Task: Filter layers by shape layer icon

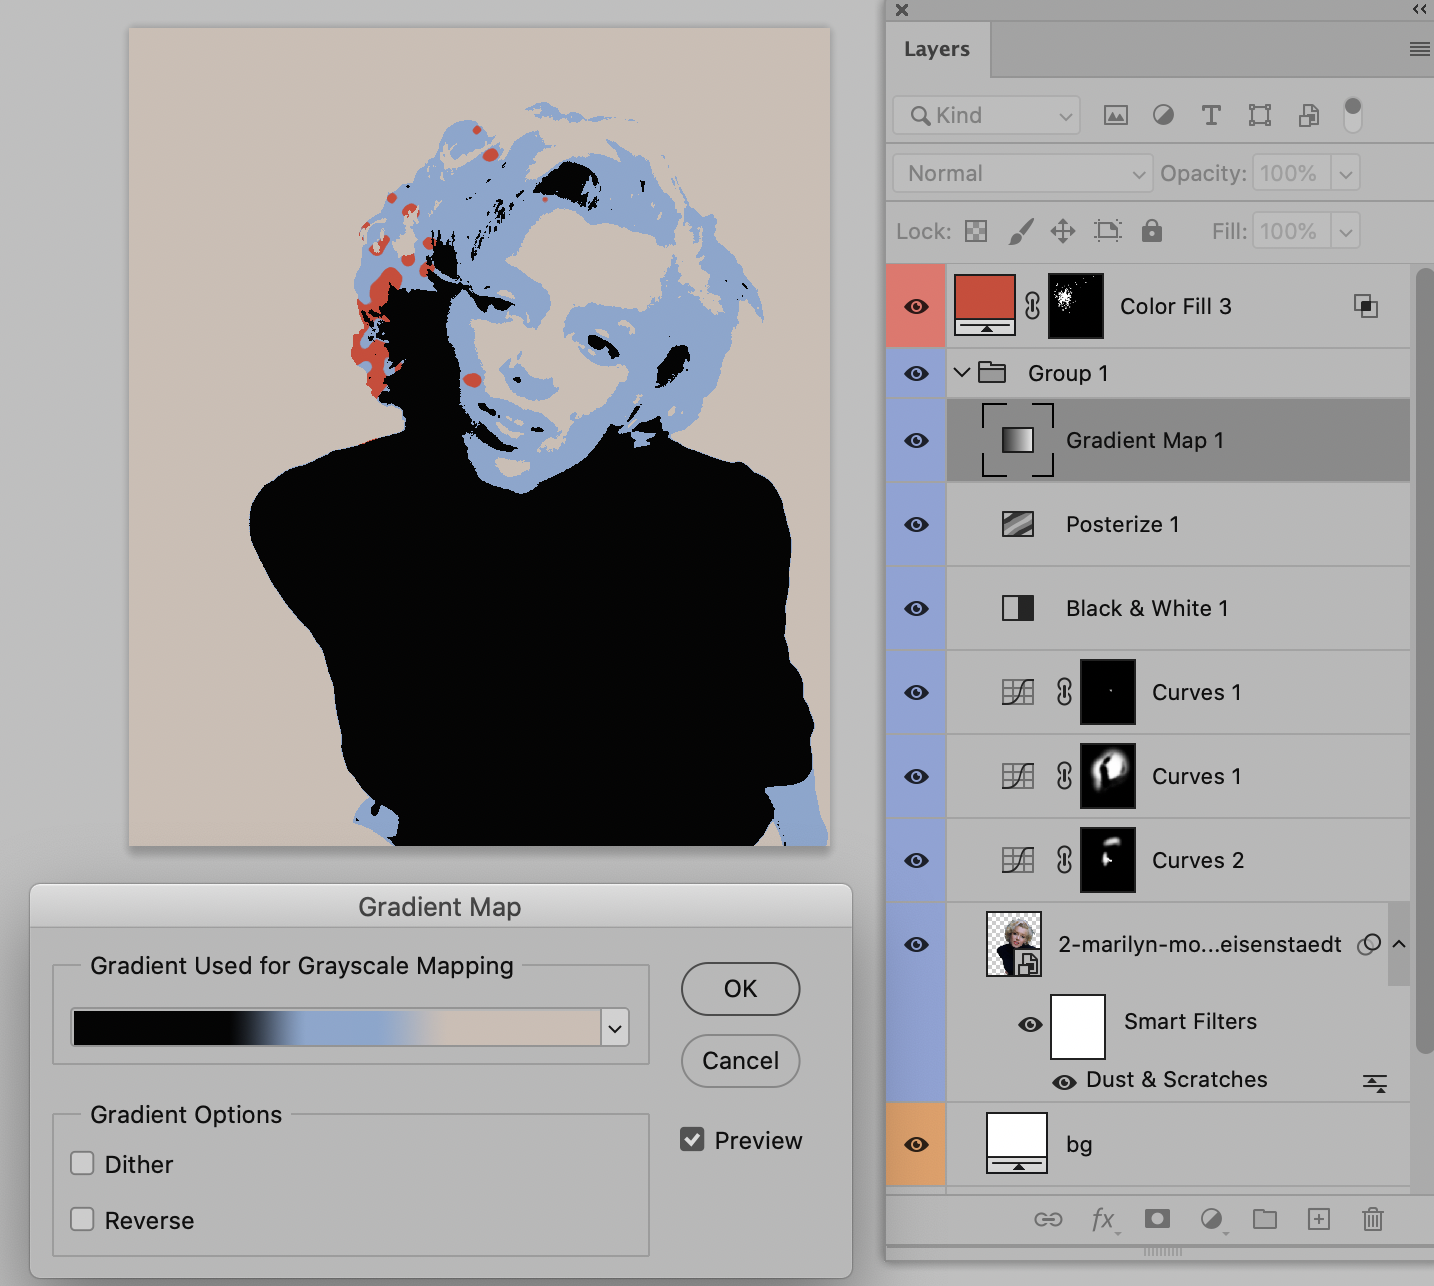Action: click(1260, 115)
